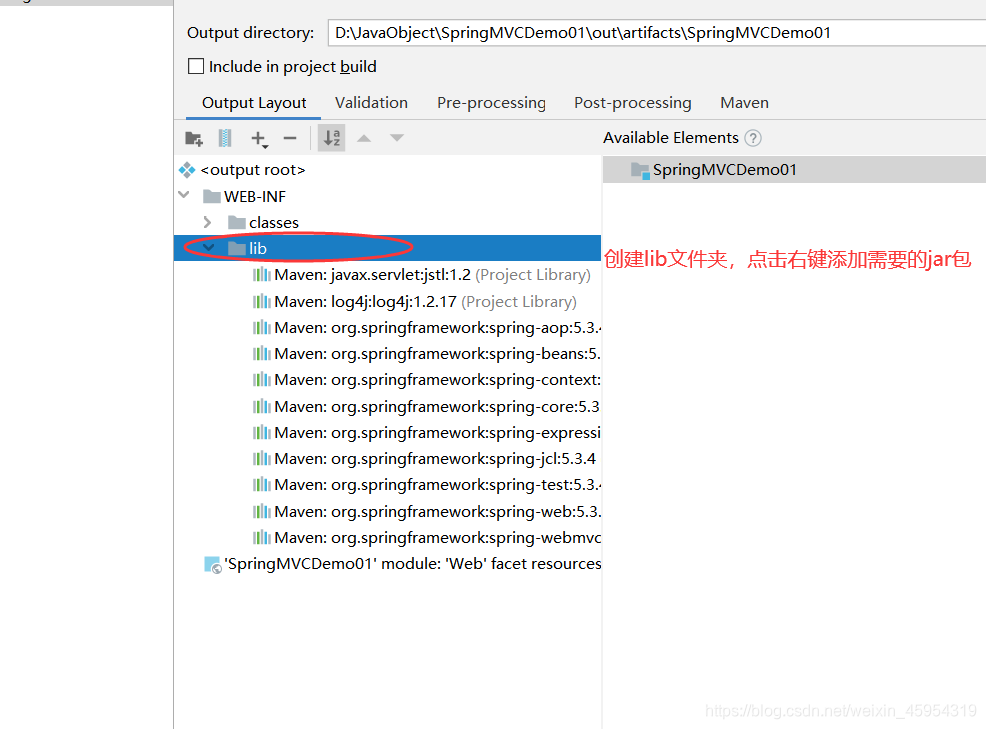Select SpringMVCDemo01 in Available Elements

(794, 170)
